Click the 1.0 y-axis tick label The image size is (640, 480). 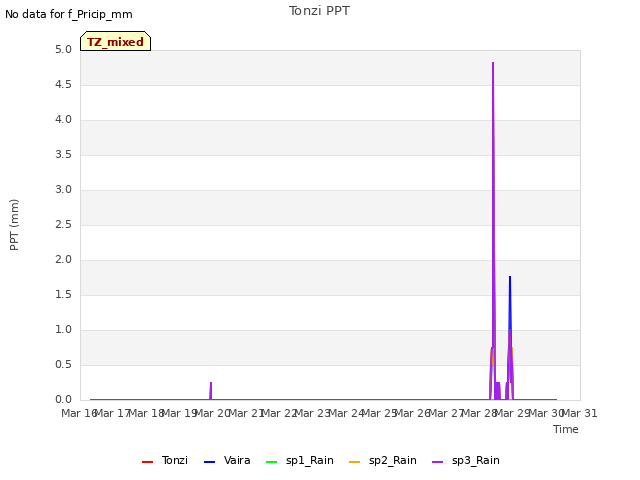point(63,329)
